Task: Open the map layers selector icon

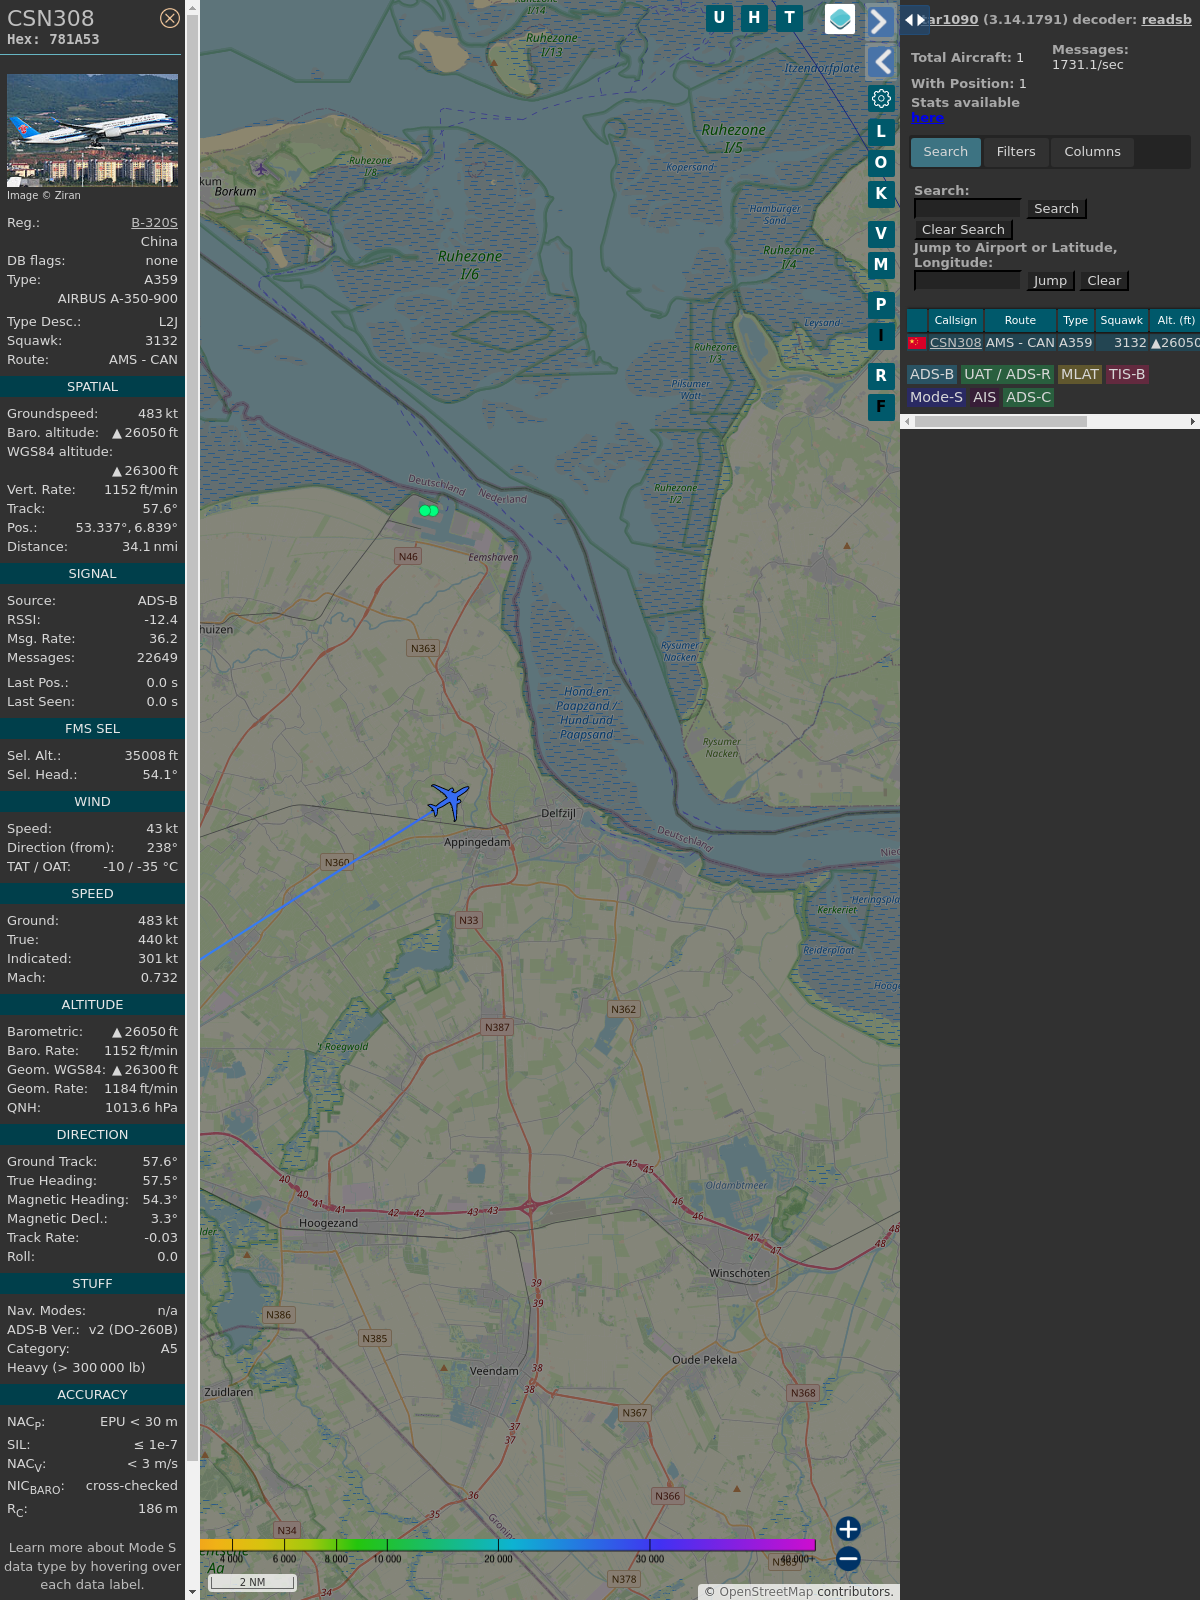Action: click(840, 19)
